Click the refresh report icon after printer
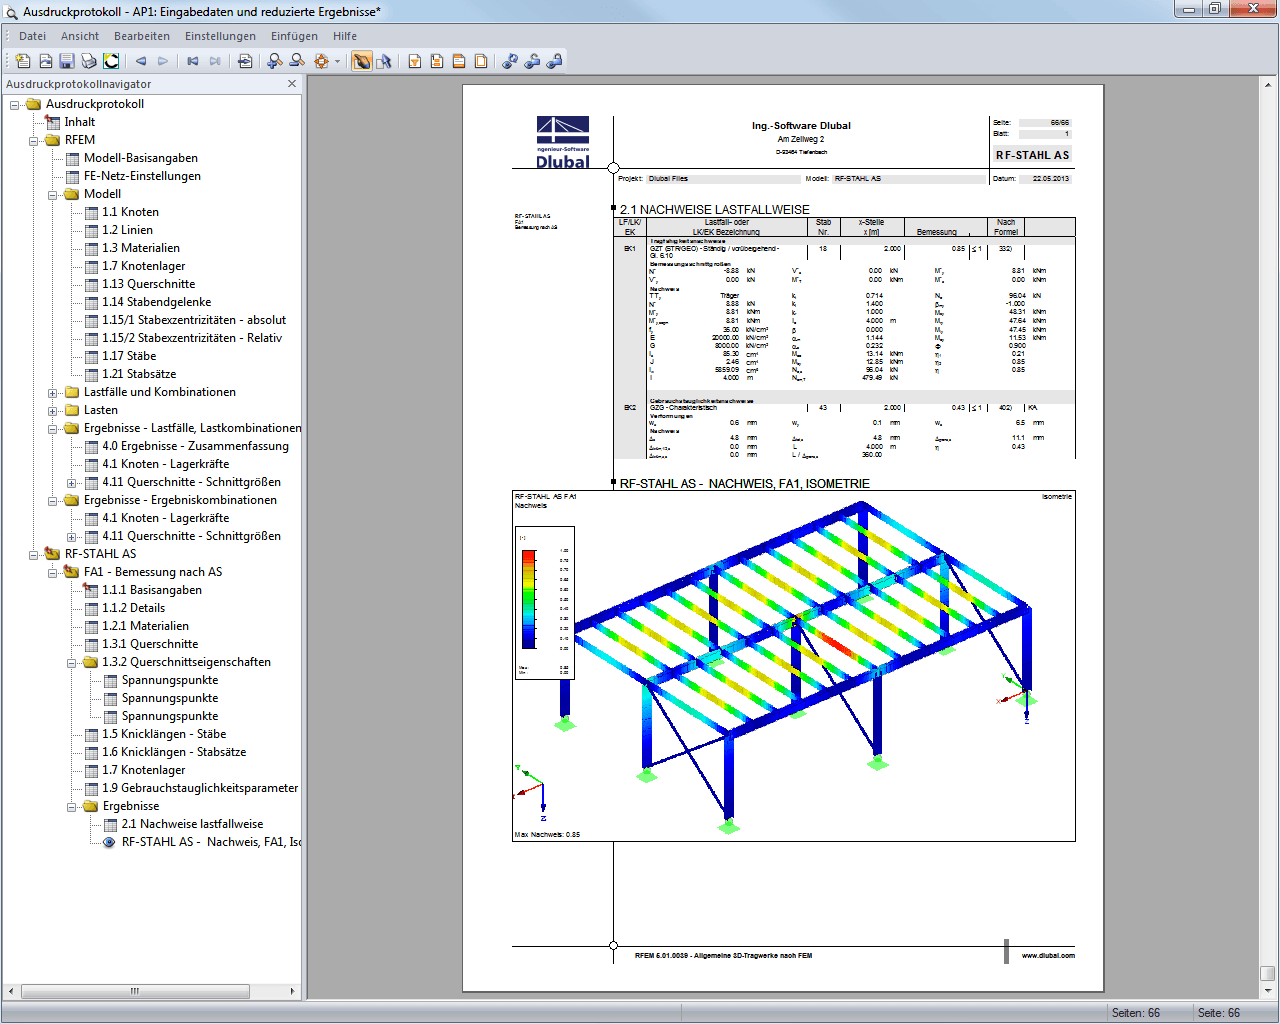This screenshot has width=1280, height=1024. coord(111,61)
